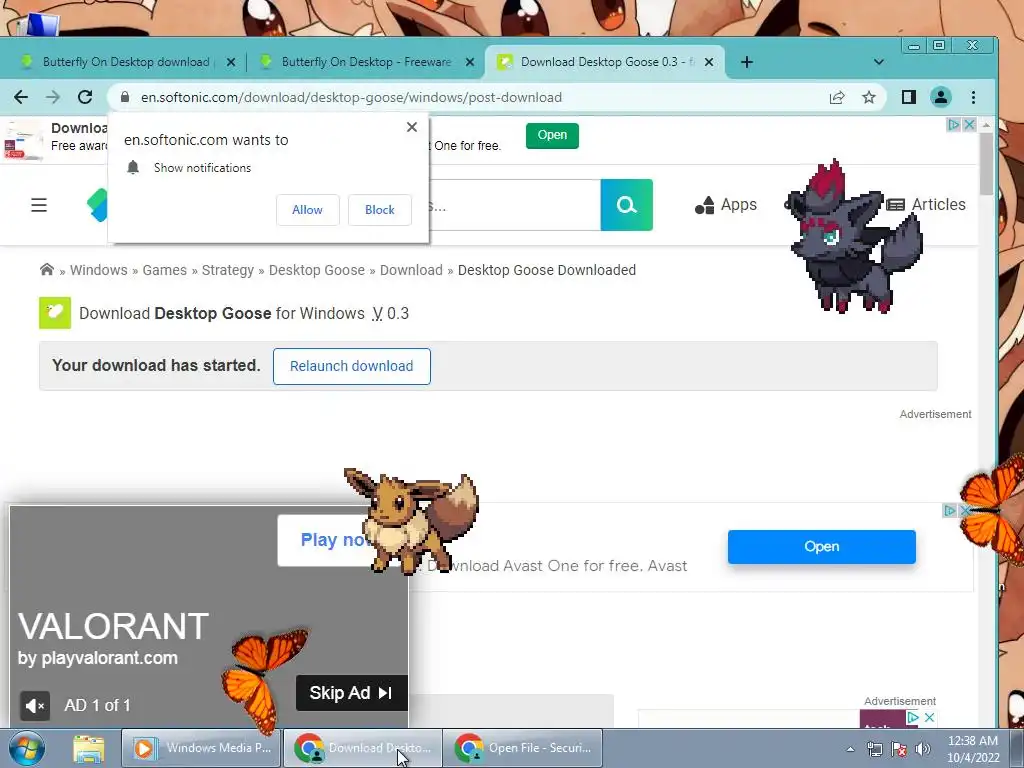Reload the page with the refresh icon

(x=85, y=97)
